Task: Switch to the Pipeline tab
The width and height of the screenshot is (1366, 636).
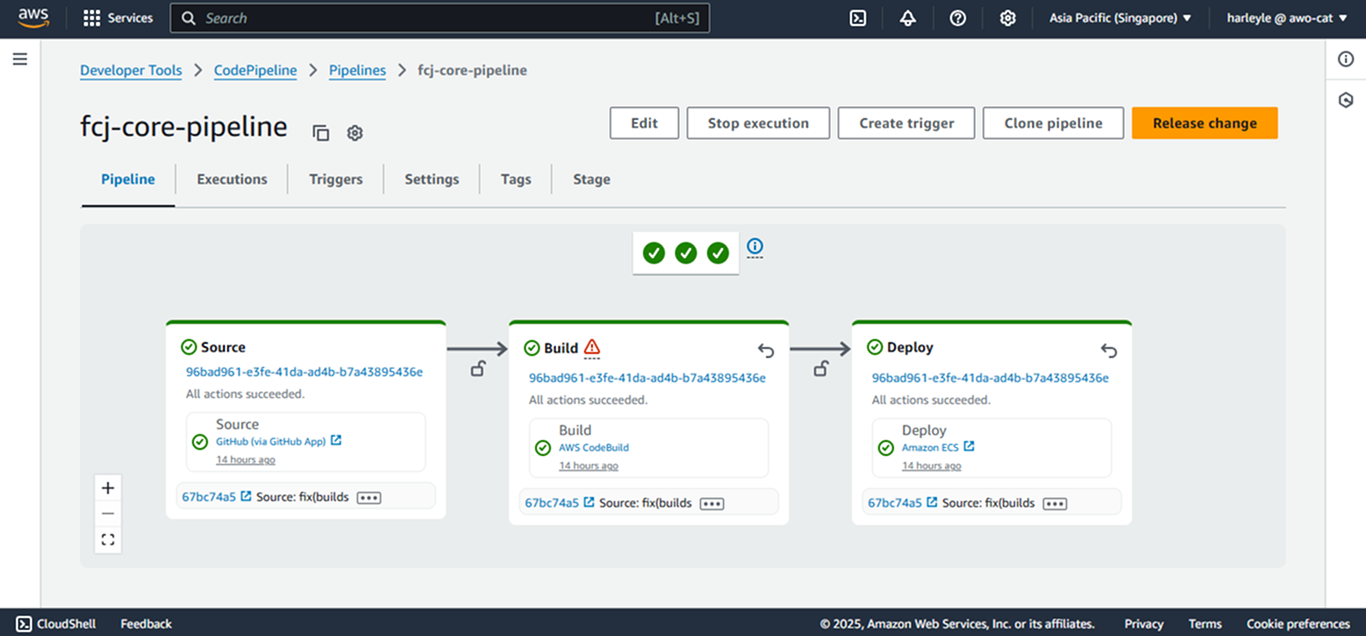Action: (128, 180)
